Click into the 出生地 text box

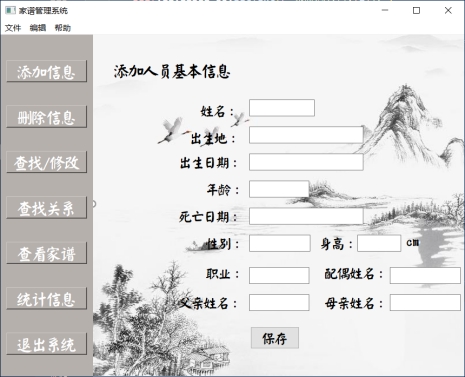pos(306,135)
